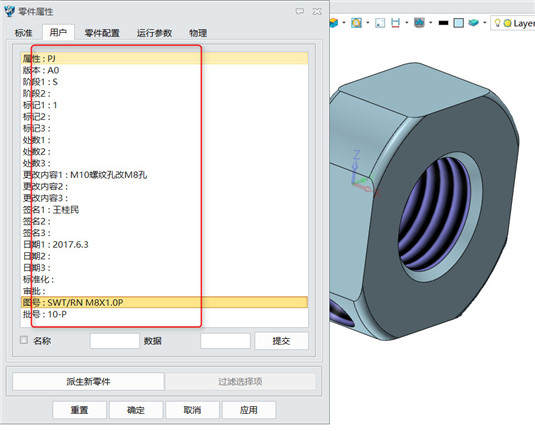Click the yellow ring view icon
The image size is (535, 431).
356,23
